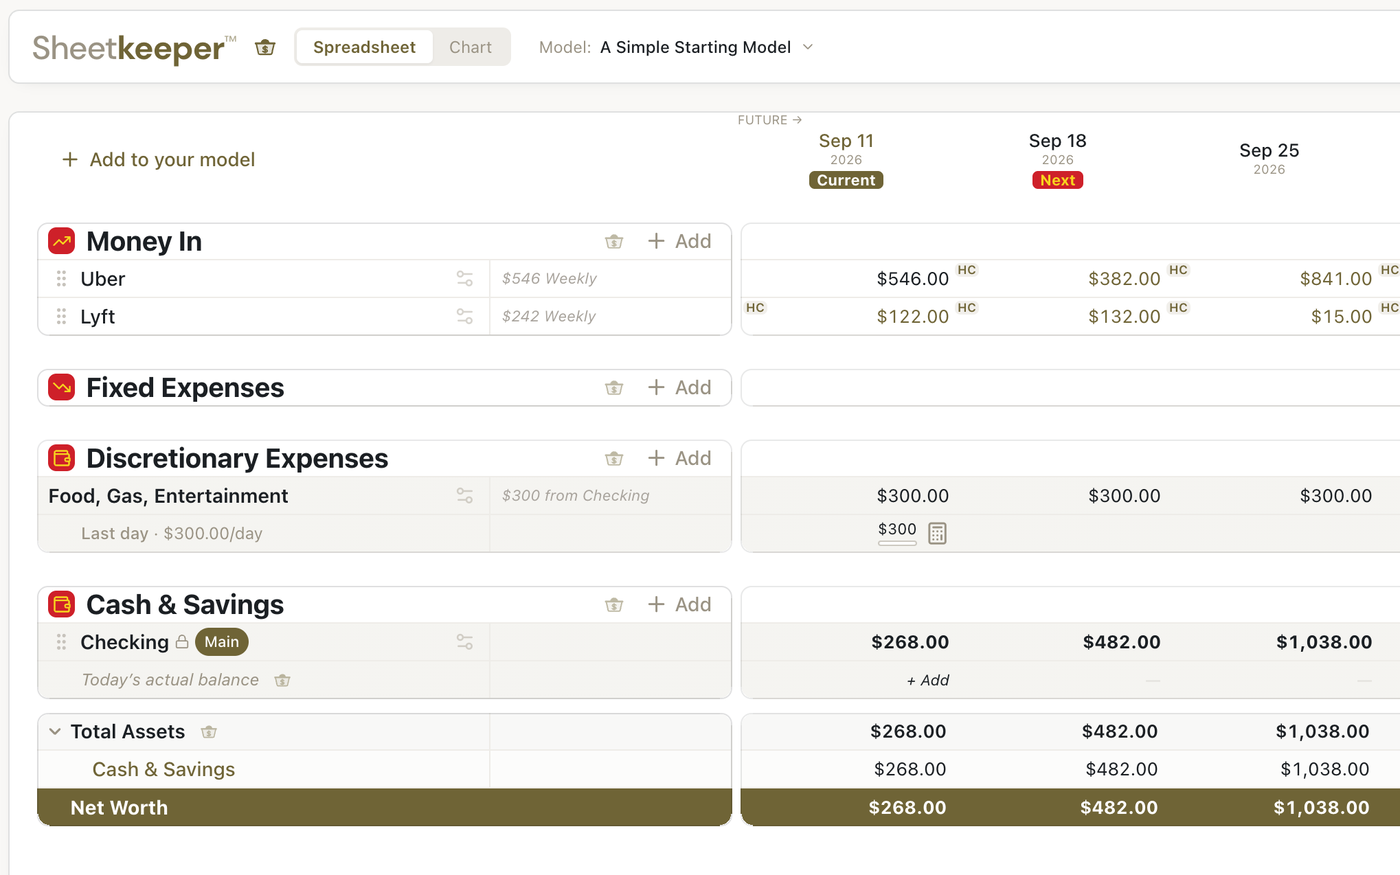The image size is (1400, 875).
Task: Switch to the Spreadsheet tab
Action: point(364,47)
